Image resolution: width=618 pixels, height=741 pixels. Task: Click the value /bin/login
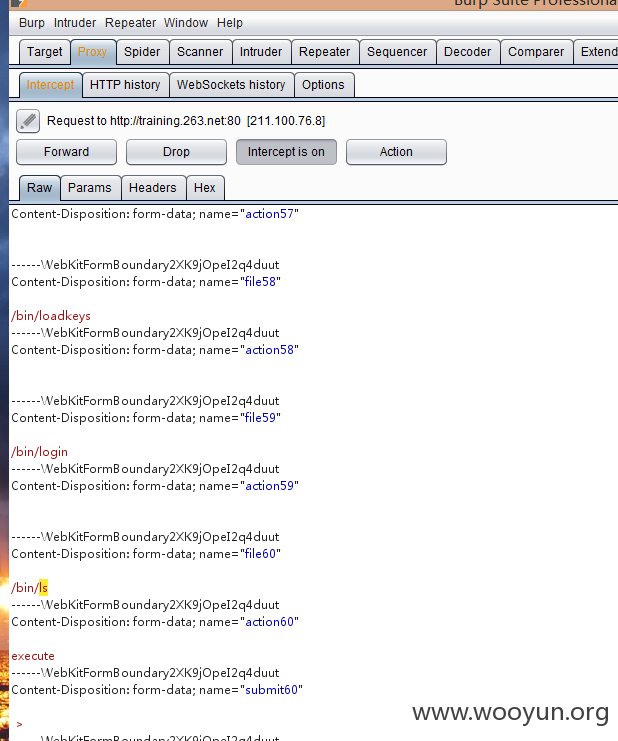(x=40, y=452)
